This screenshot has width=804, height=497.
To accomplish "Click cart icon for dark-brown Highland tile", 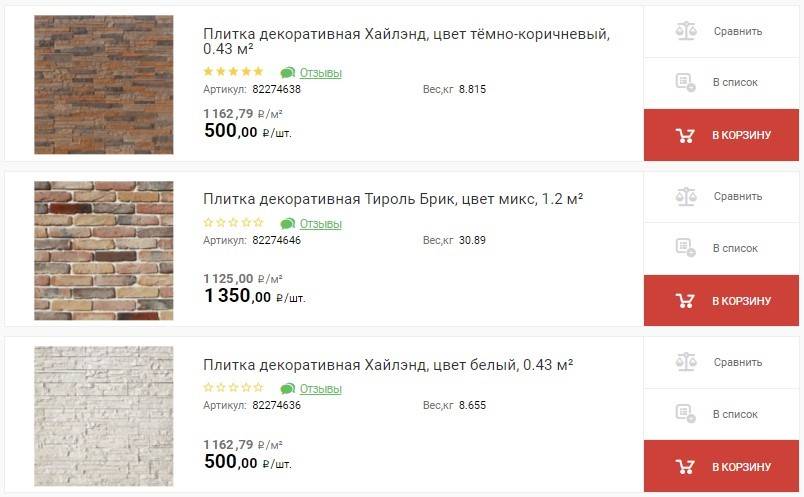I will [x=685, y=135].
